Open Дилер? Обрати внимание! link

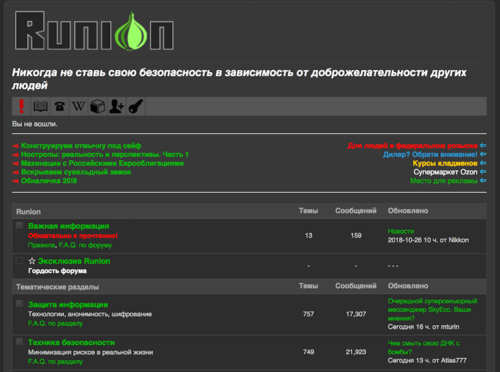pyautogui.click(x=430, y=154)
